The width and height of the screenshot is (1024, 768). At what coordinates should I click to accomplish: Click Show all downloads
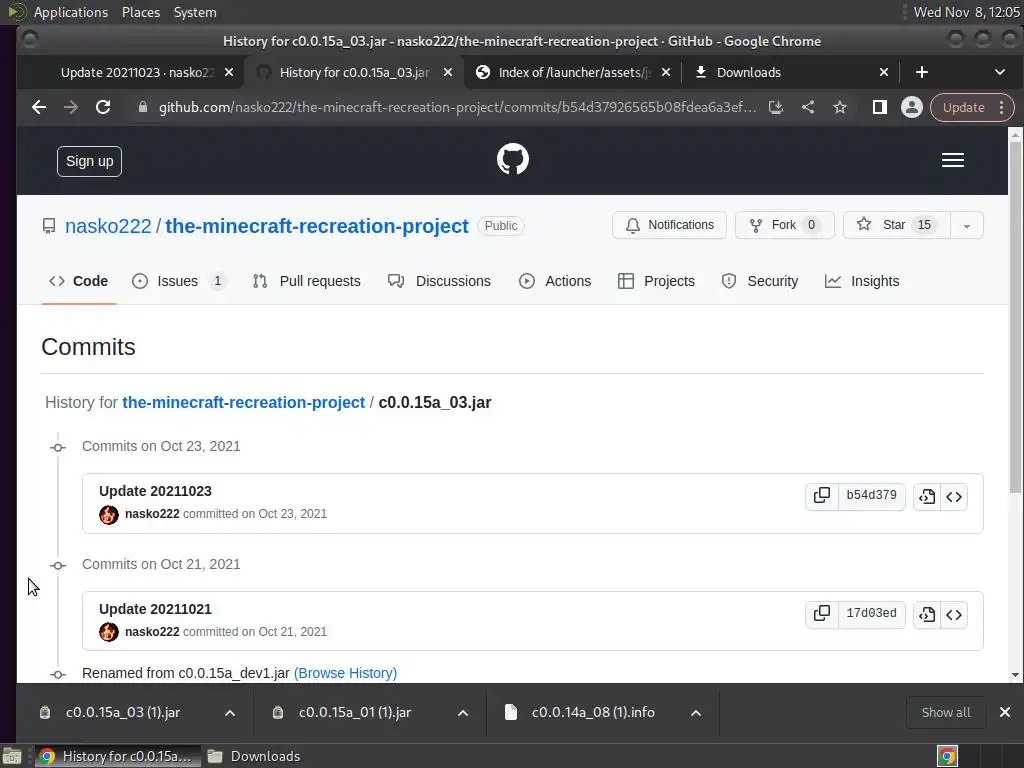(x=946, y=712)
